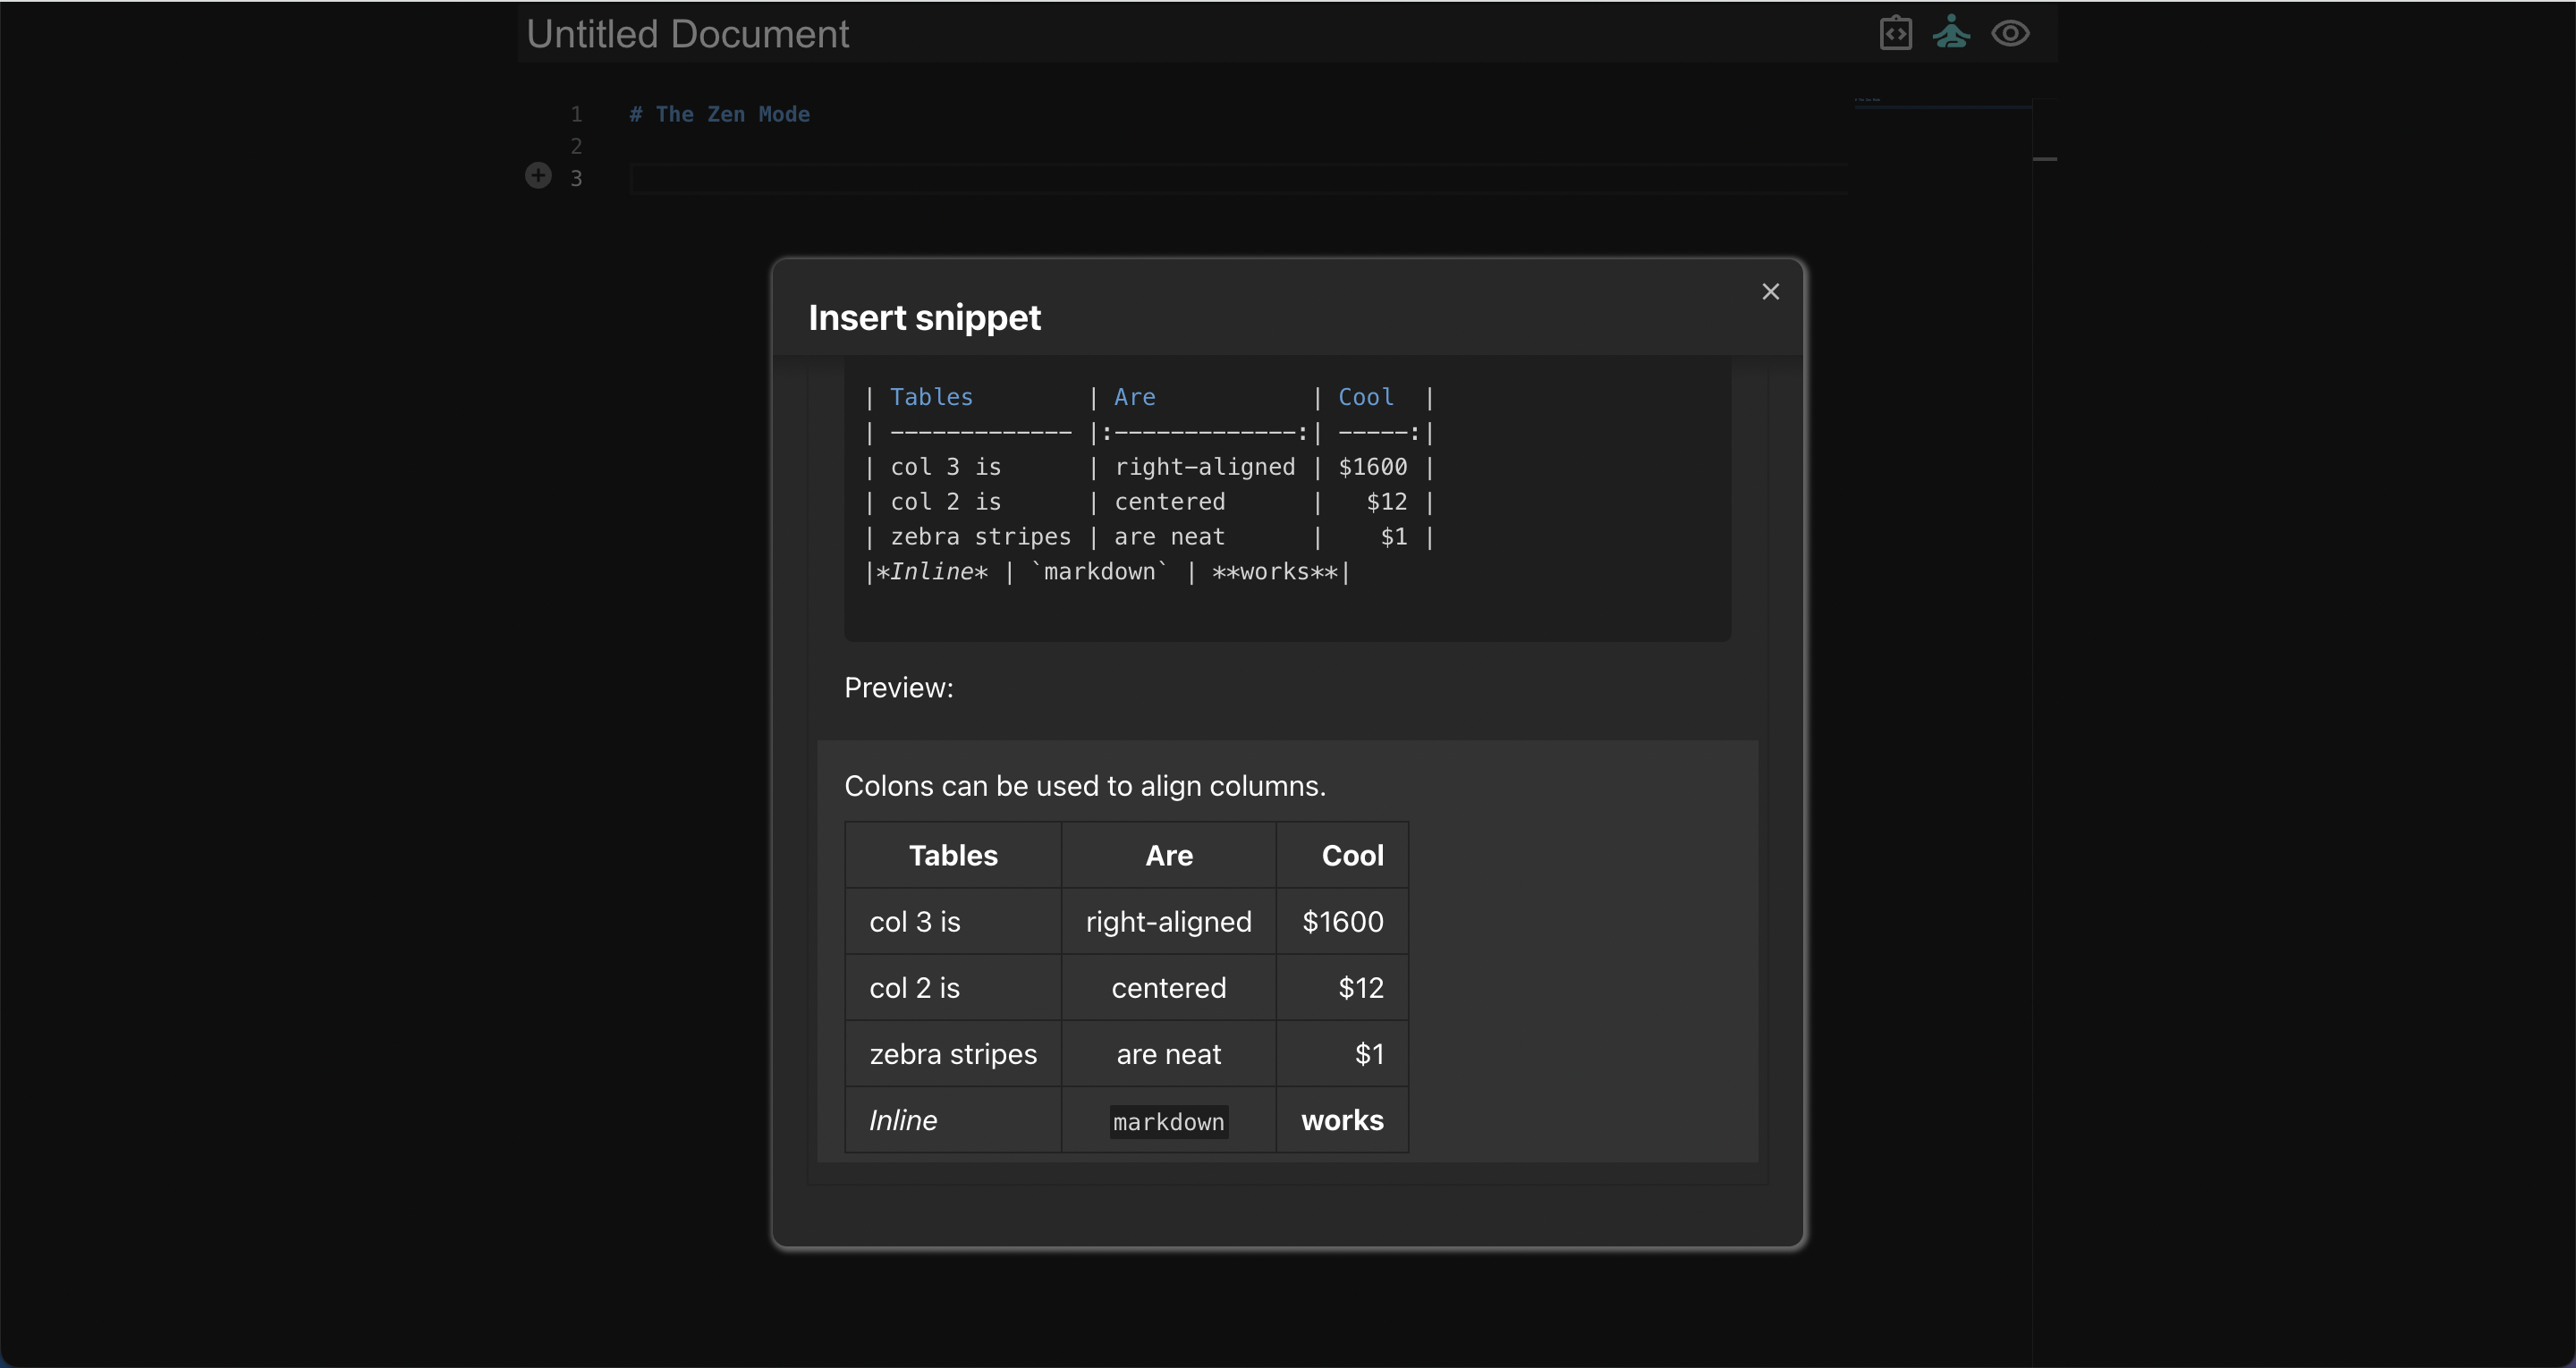
Task: Click the '# The Zen Mode' heading line
Action: point(720,115)
